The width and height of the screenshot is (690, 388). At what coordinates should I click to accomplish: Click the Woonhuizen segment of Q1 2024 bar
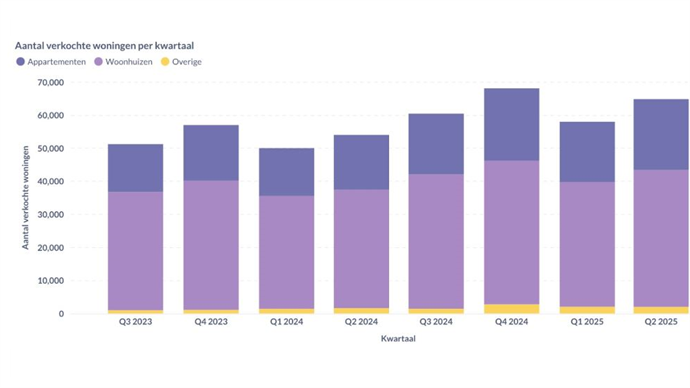pyautogui.click(x=286, y=253)
